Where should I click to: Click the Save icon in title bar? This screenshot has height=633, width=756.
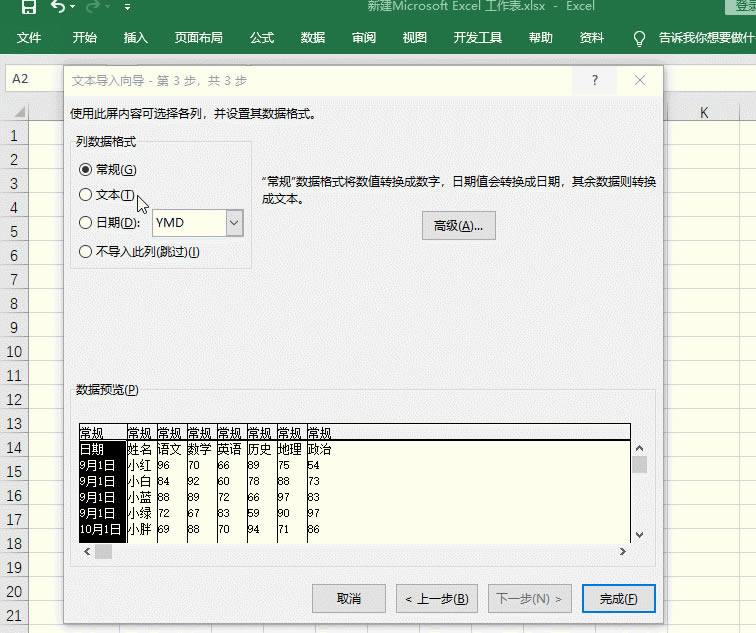point(29,8)
